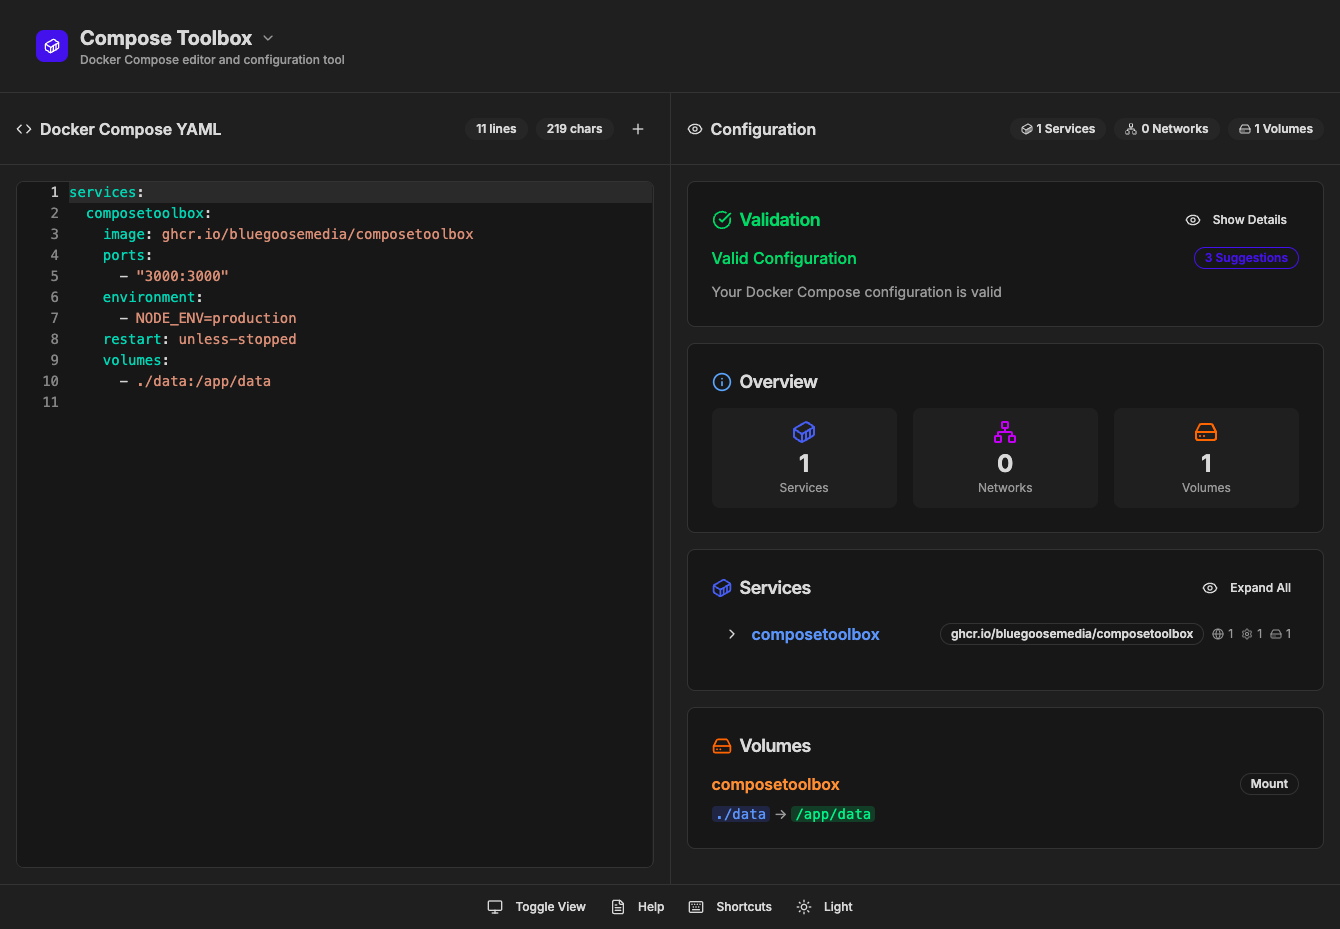
Task: Open Shortcuts from the footer
Action: [731, 907]
